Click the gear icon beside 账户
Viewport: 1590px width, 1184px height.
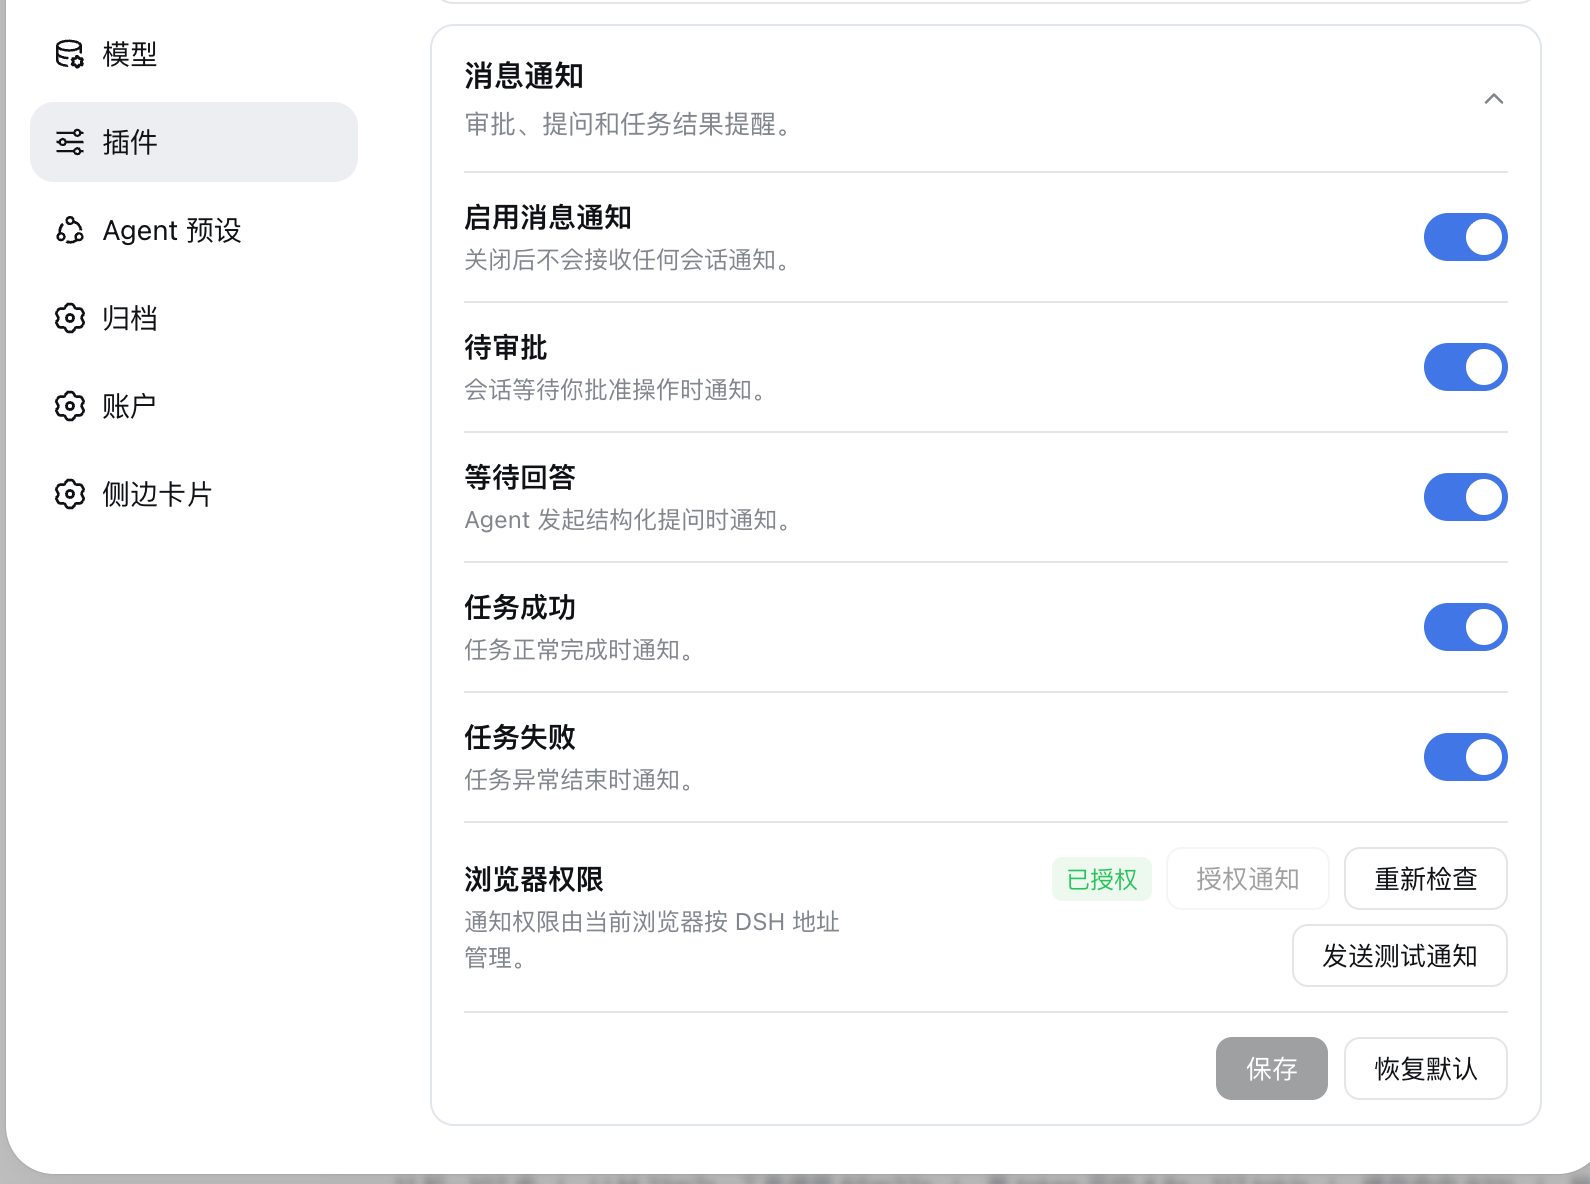tap(70, 406)
